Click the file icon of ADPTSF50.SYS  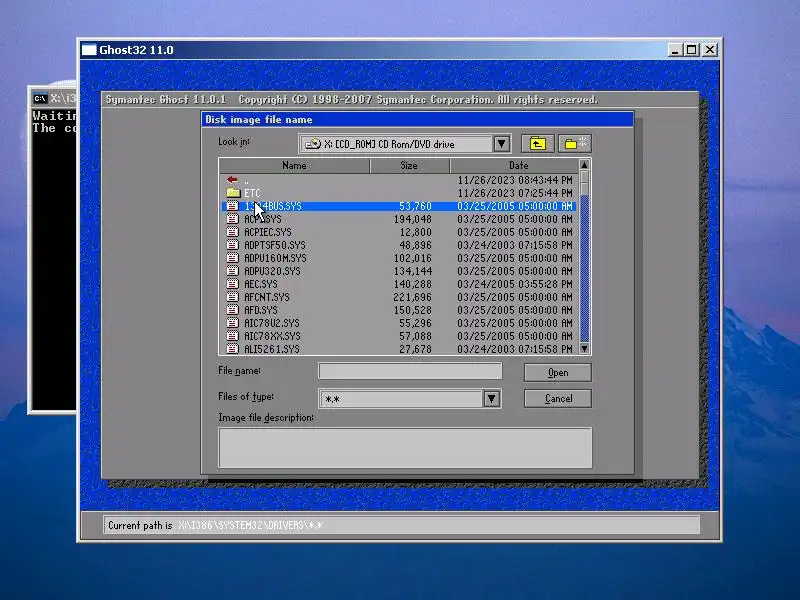pyautogui.click(x=233, y=245)
